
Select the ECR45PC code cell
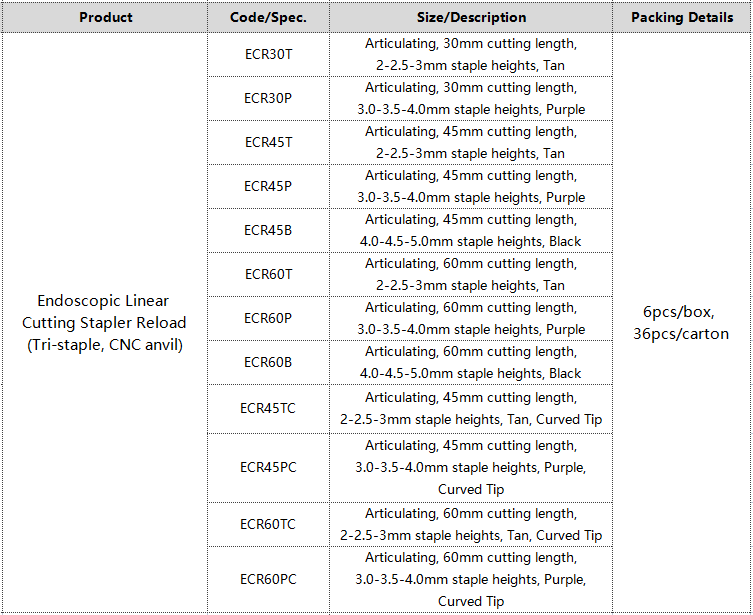(x=268, y=468)
